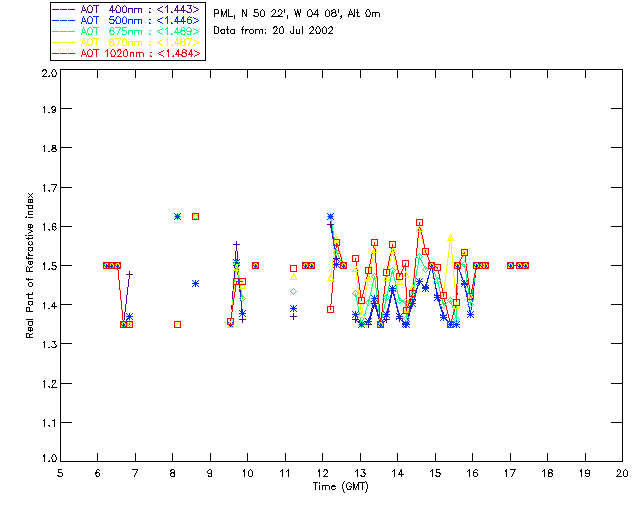Click the yellow triangle peak near 15.4 hours
The height and width of the screenshot is (512, 640).
click(x=450, y=238)
